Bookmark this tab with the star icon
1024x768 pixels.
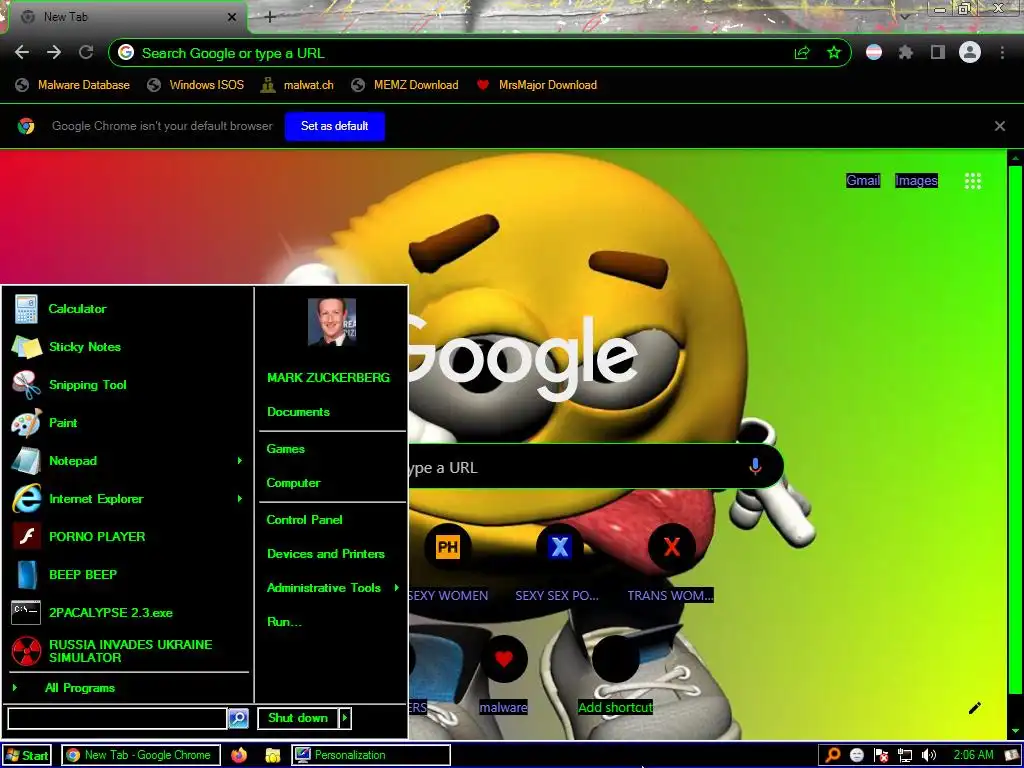[834, 53]
